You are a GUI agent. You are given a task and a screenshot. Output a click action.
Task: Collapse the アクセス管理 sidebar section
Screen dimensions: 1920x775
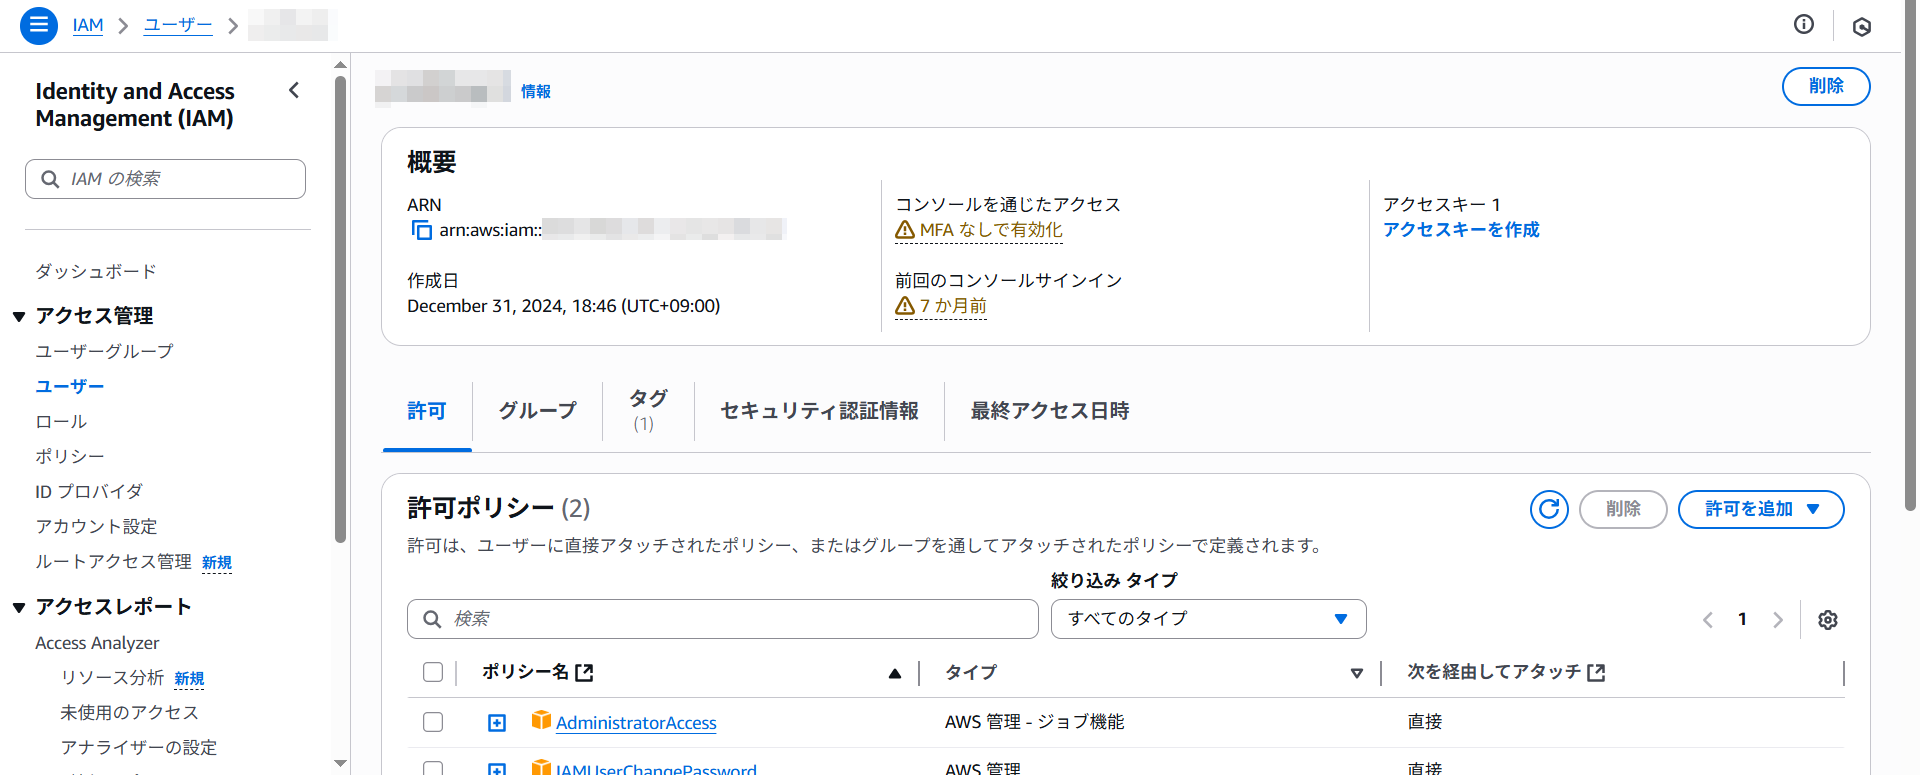[19, 317]
